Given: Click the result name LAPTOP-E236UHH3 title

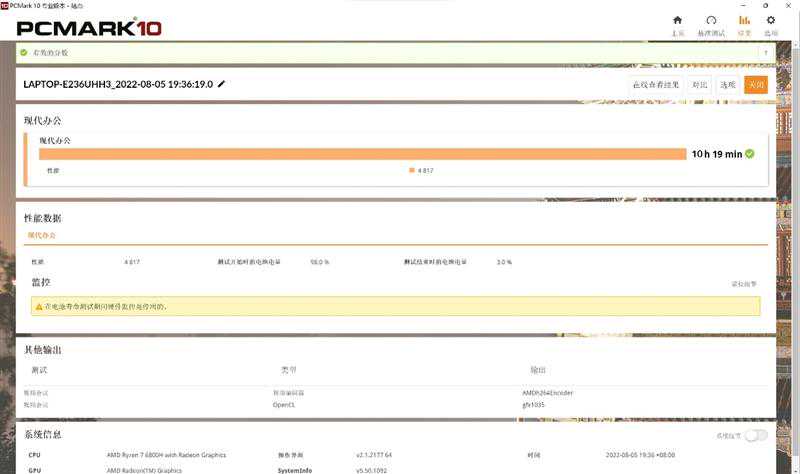Looking at the screenshot, I should (118, 85).
